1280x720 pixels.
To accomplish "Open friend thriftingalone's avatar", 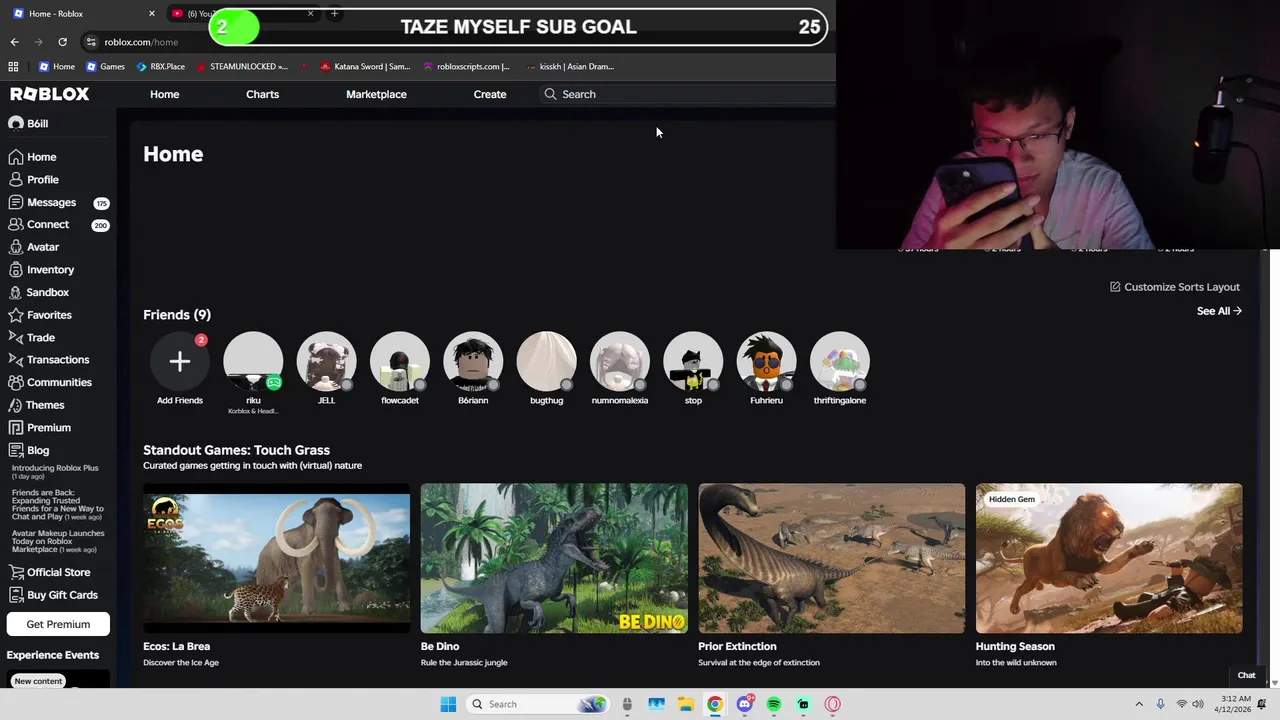I will 840,361.
